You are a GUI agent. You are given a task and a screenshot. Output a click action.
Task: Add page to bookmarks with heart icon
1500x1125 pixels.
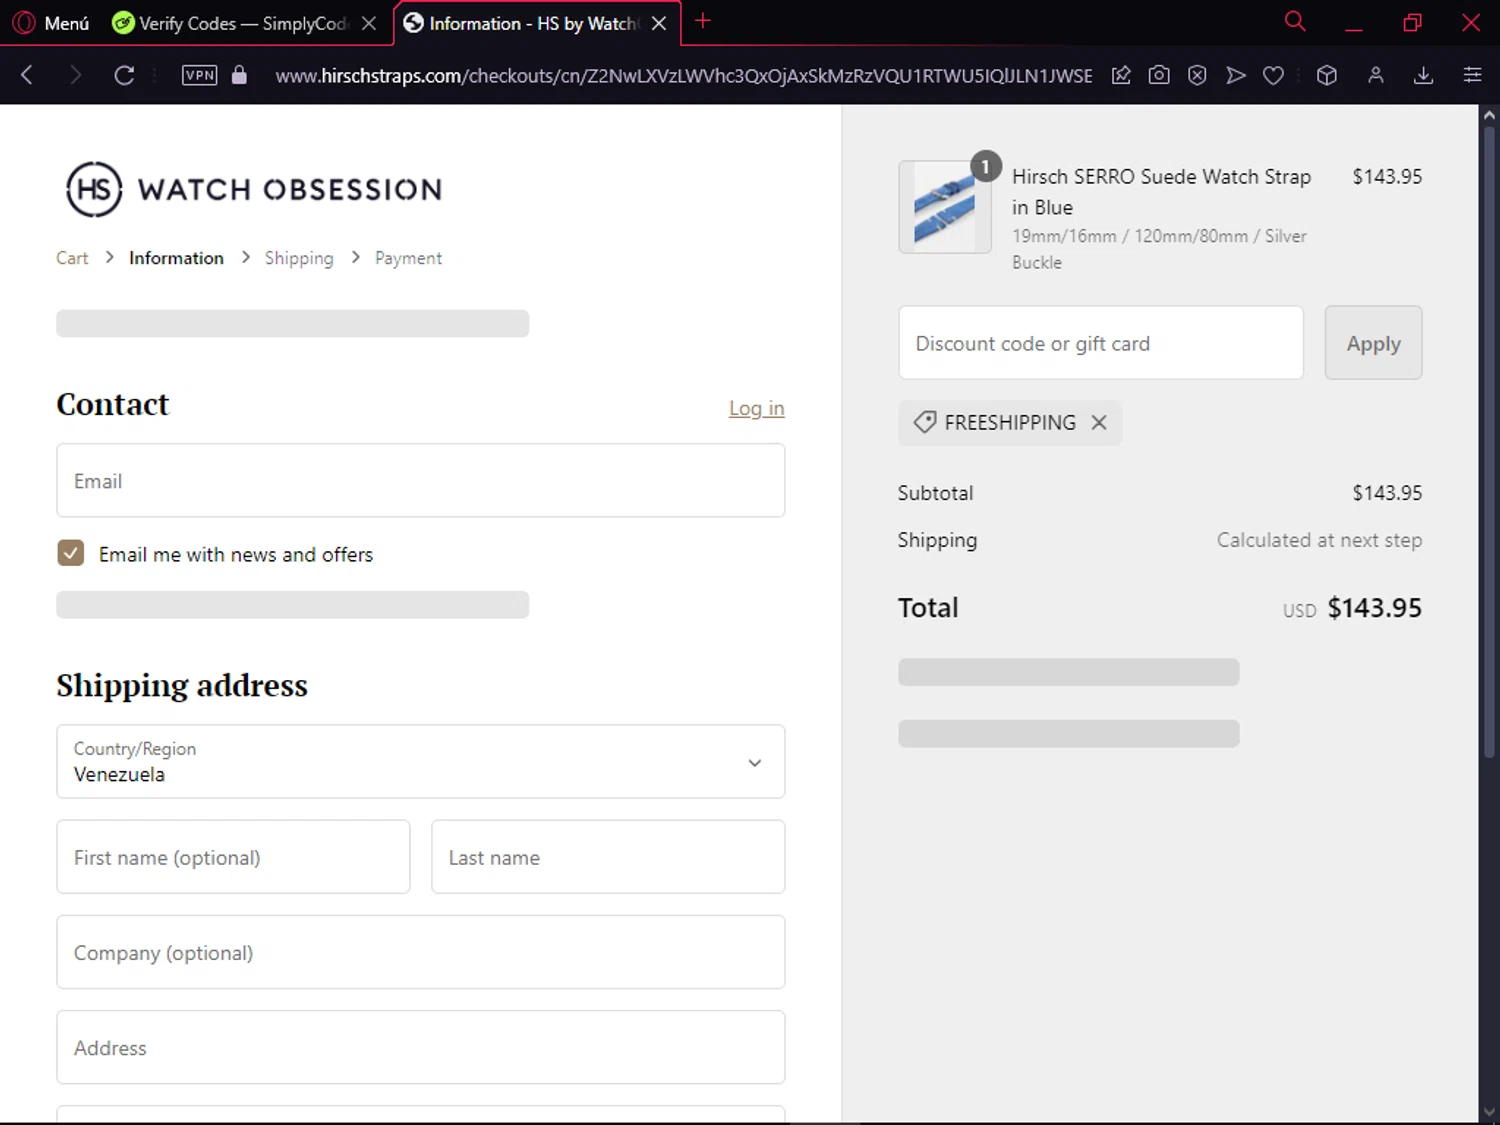coord(1273,75)
